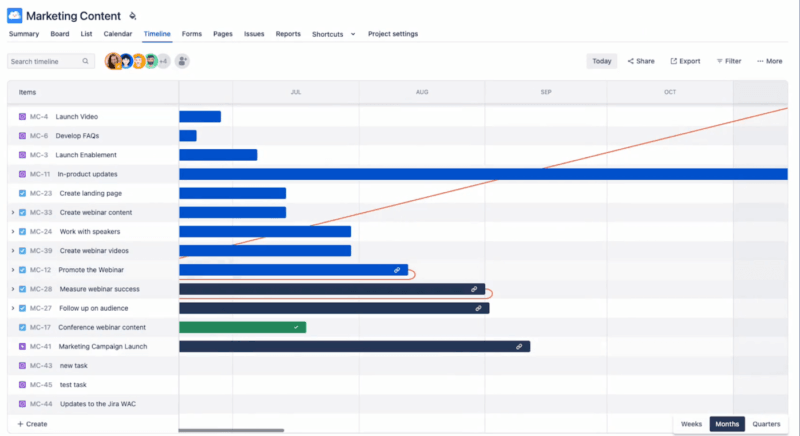Image resolution: width=800 pixels, height=436 pixels.
Task: Open the Issues tab
Action: (254, 34)
